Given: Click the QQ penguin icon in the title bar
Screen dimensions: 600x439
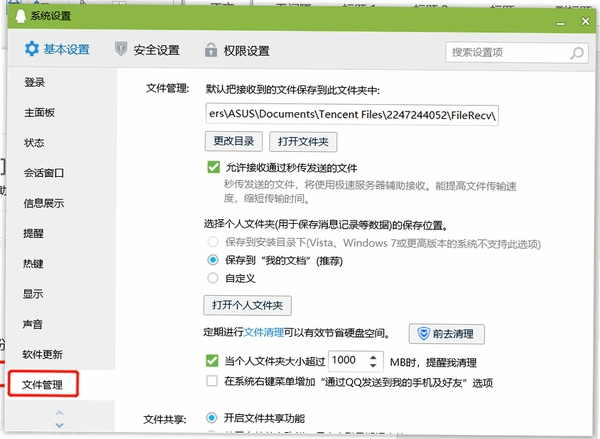Looking at the screenshot, I should pos(21,16).
